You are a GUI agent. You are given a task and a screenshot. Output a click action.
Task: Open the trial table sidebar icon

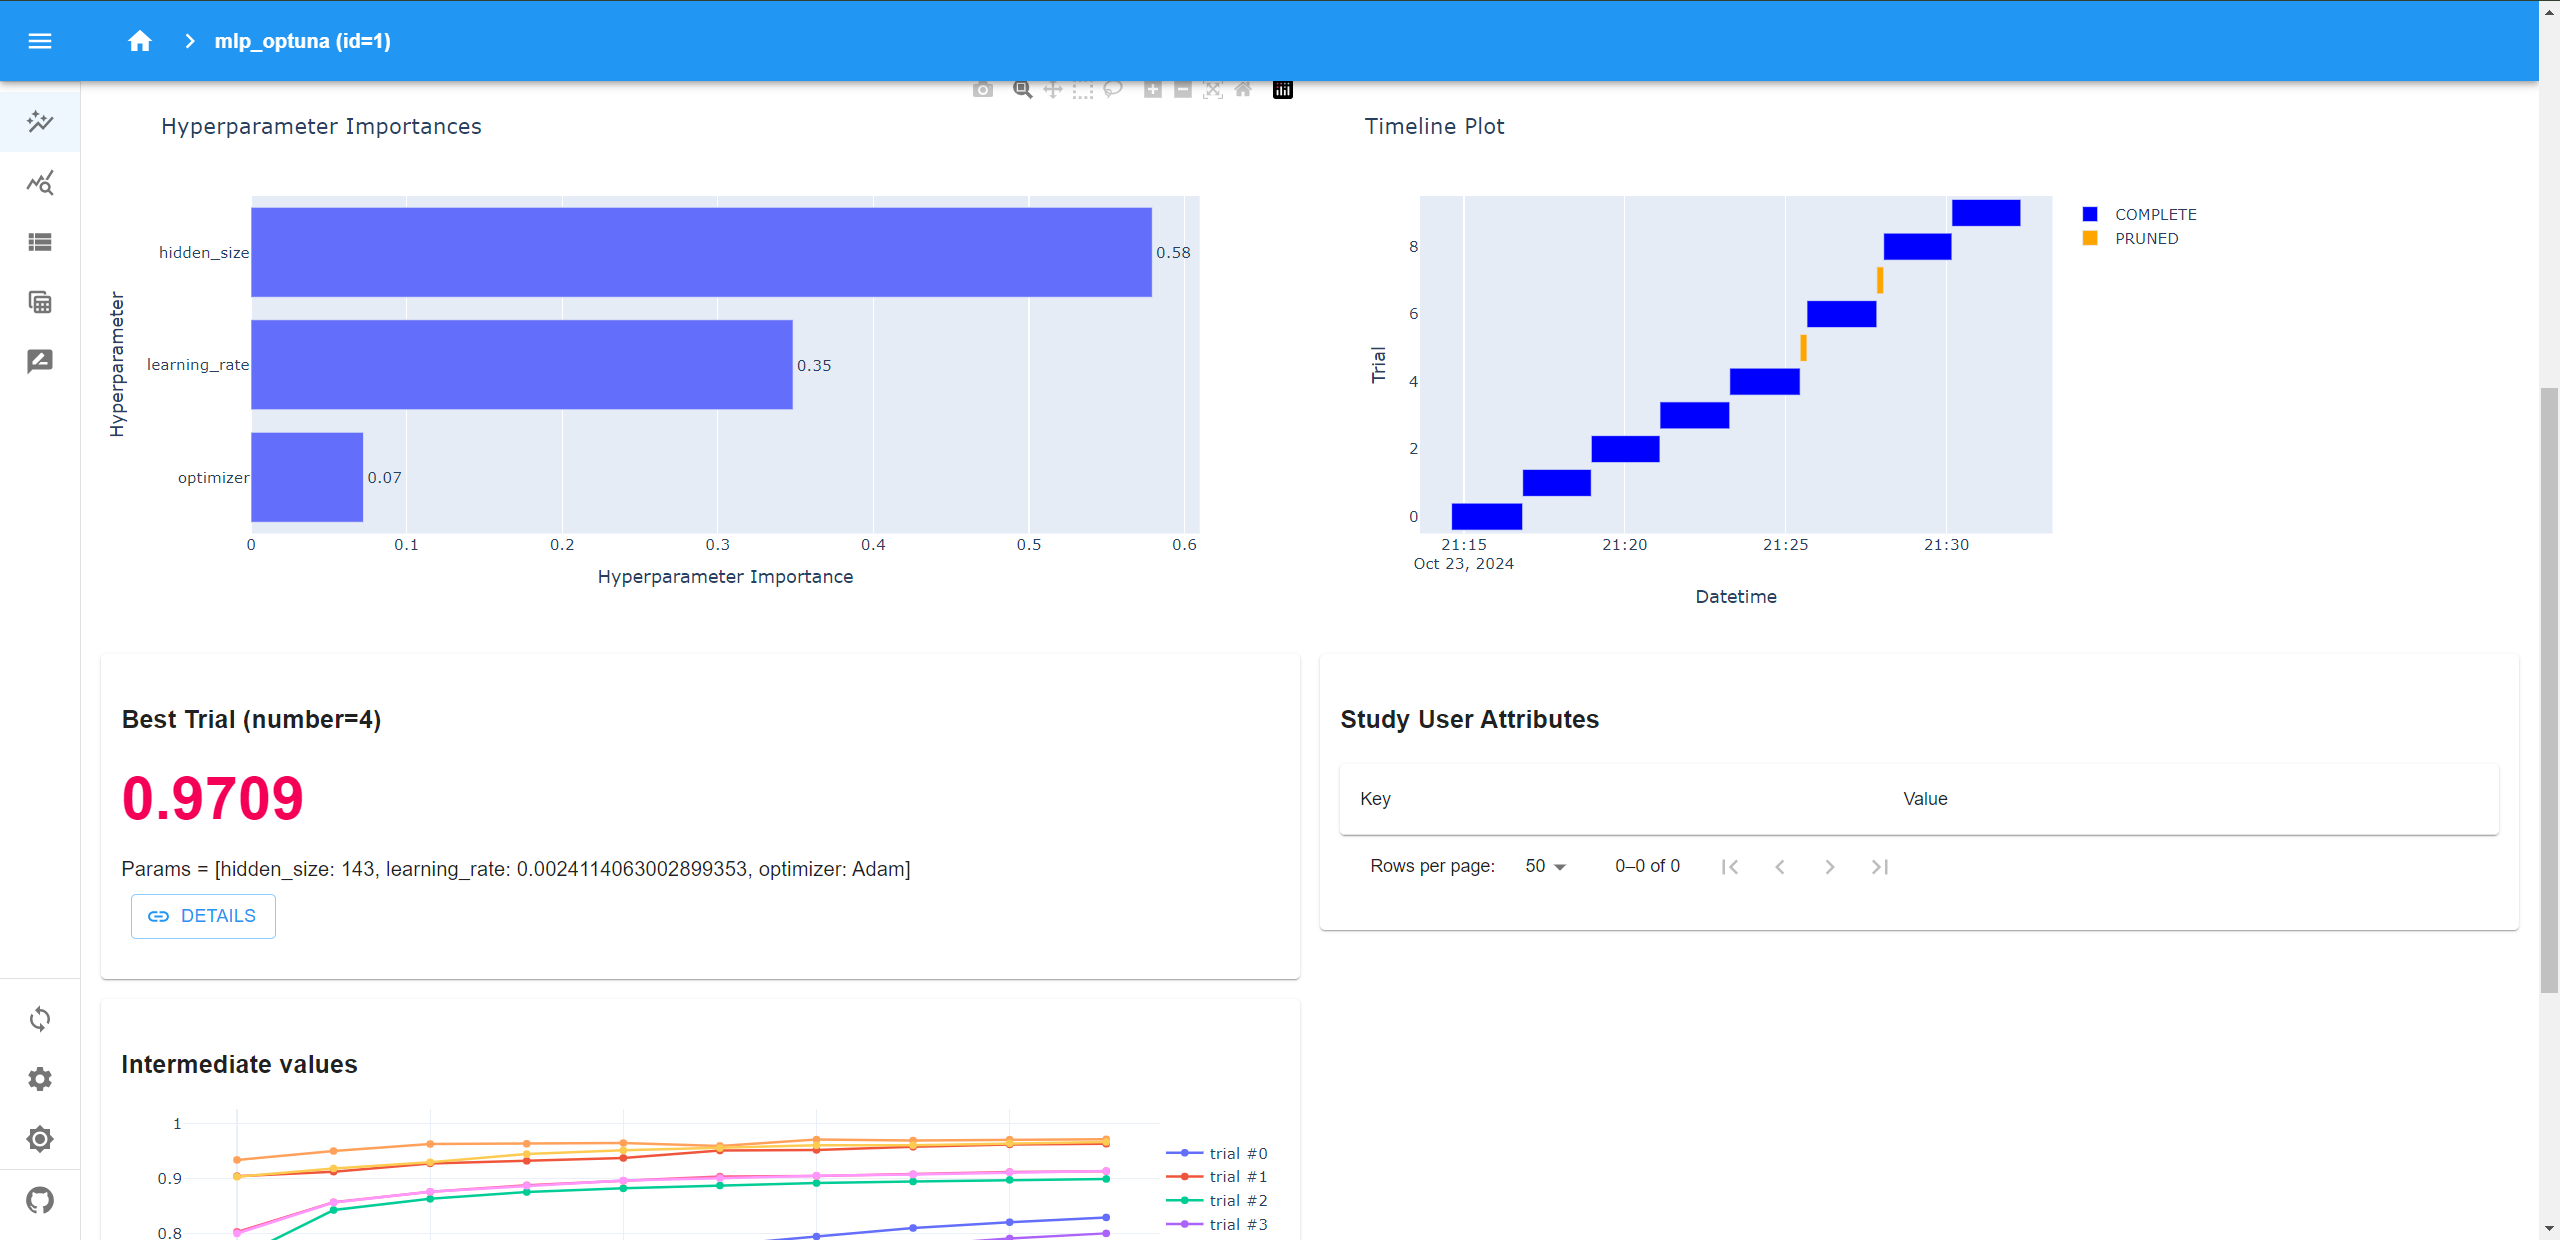click(40, 302)
